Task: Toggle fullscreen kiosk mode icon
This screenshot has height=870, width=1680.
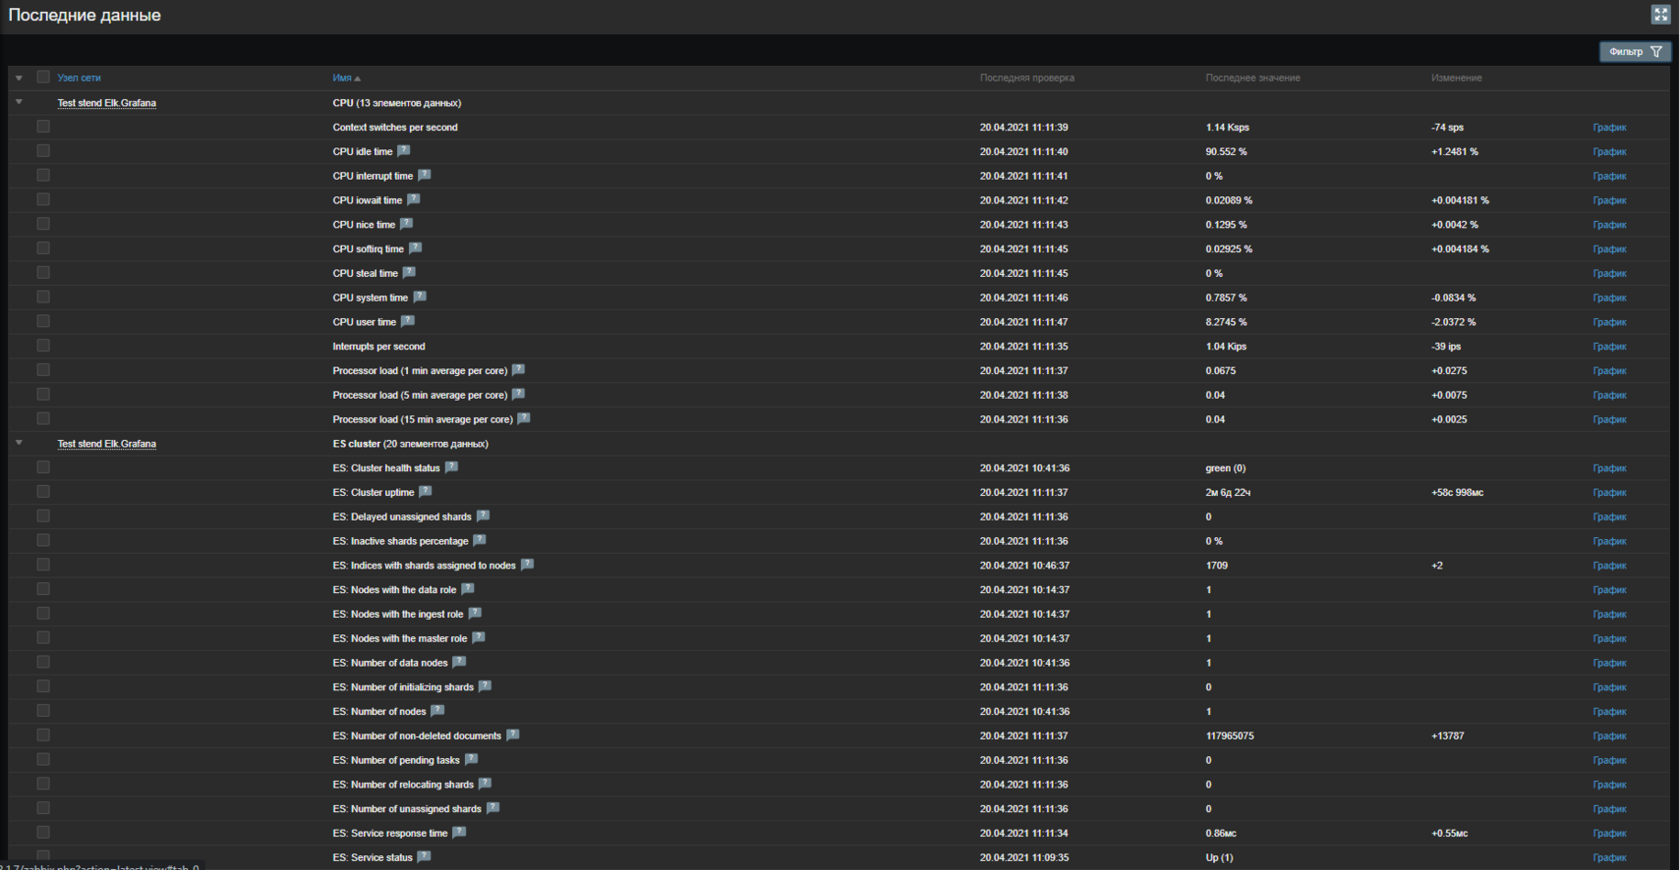Action: click(1660, 14)
